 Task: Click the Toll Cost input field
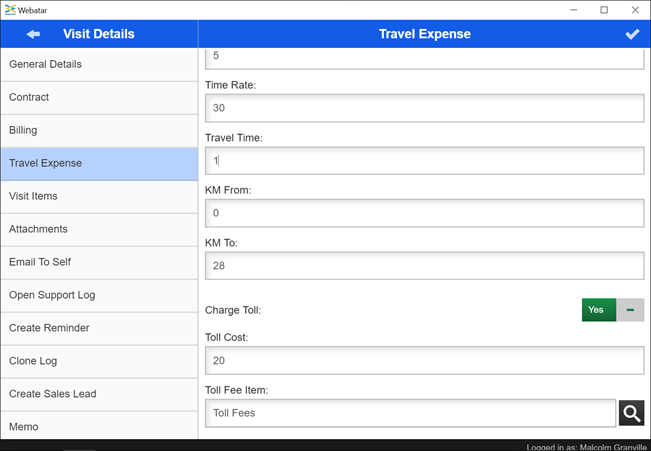(424, 360)
